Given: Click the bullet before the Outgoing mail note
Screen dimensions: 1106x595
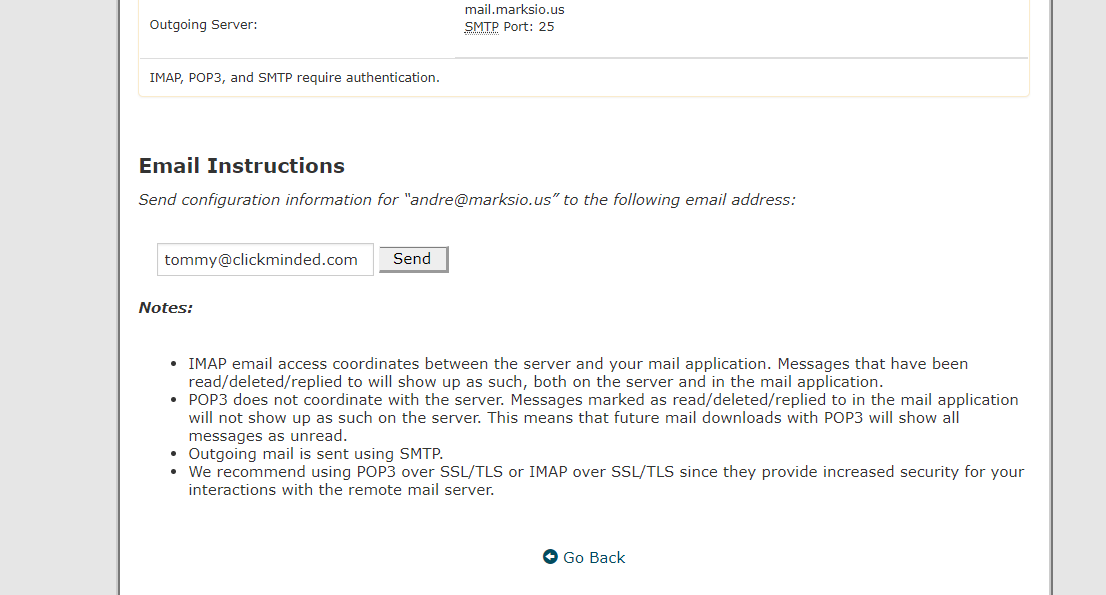Looking at the screenshot, I should (176, 454).
